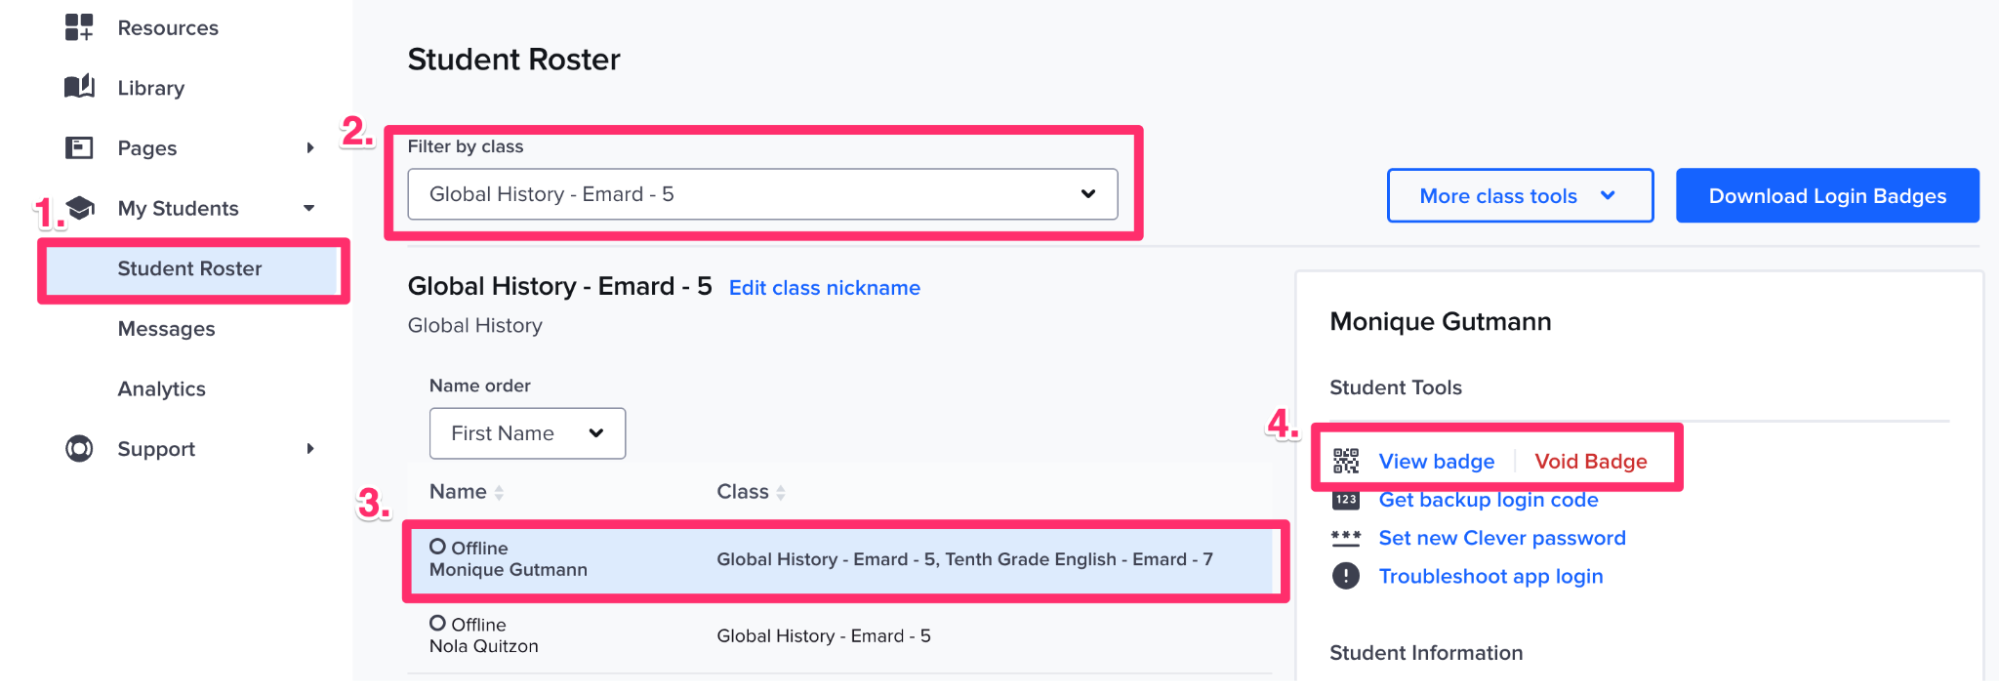Click the 123 backup login code icon
The image size is (1999, 682).
click(1345, 499)
